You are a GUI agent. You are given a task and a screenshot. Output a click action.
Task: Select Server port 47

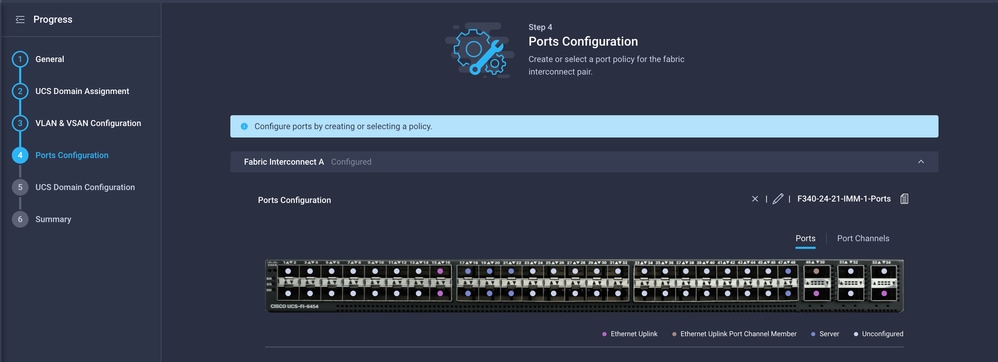(788, 271)
